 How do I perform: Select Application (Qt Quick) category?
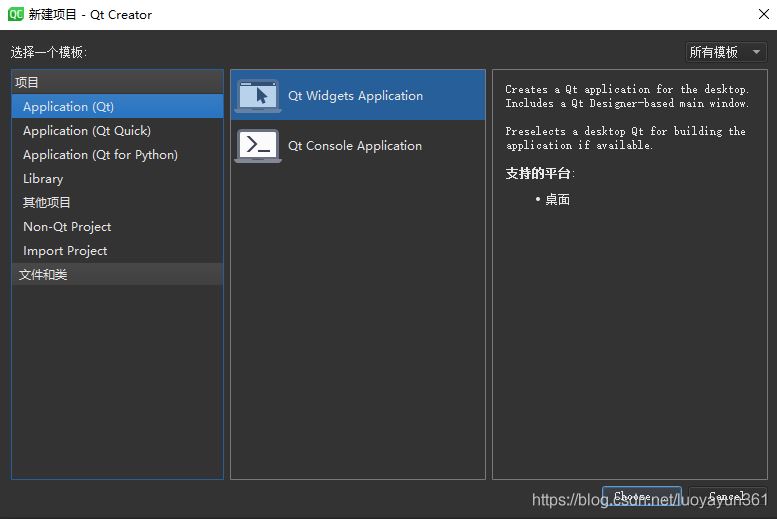tap(87, 131)
